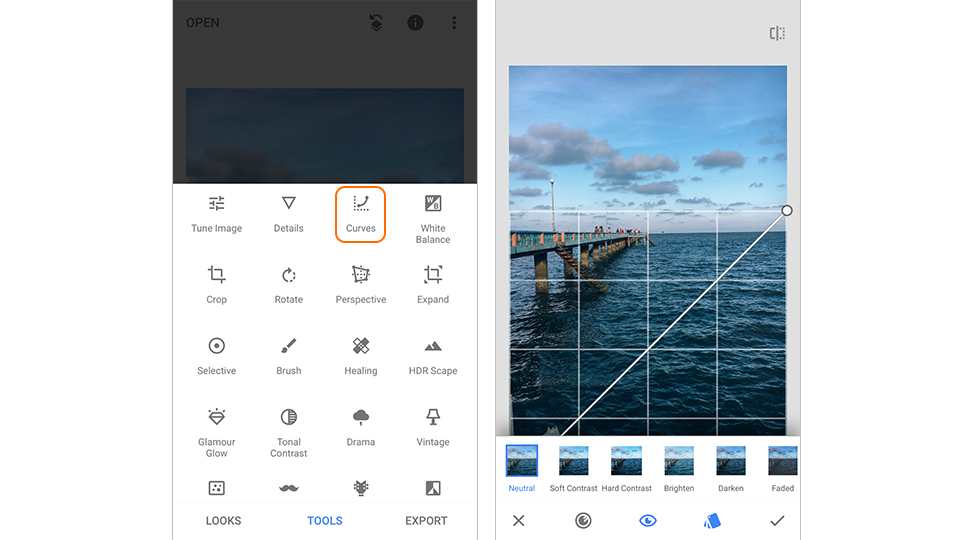Open the Healing tool

click(x=361, y=356)
